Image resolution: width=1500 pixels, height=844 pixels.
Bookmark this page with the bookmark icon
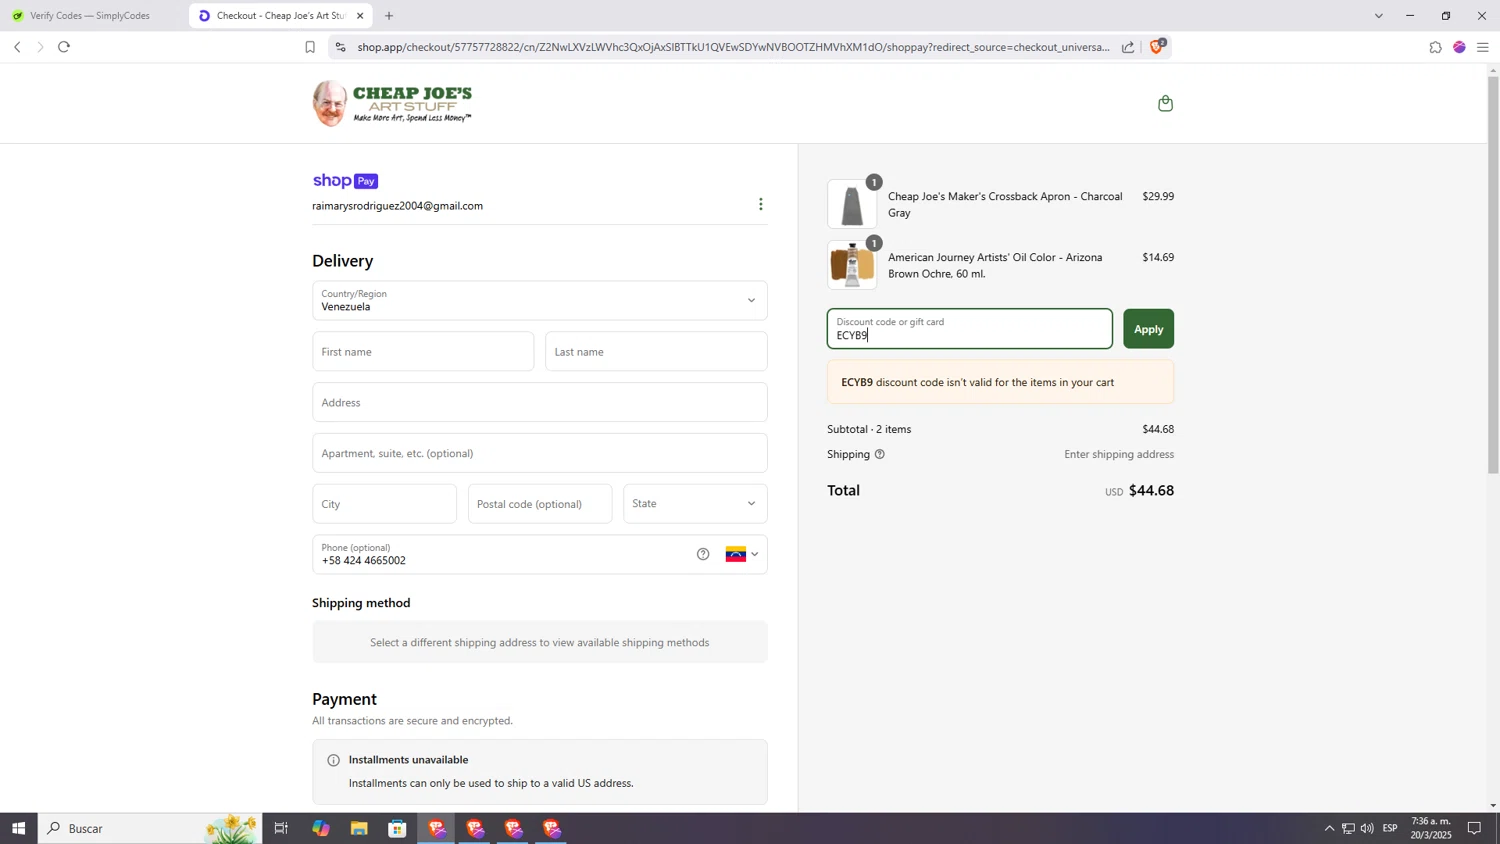click(310, 47)
